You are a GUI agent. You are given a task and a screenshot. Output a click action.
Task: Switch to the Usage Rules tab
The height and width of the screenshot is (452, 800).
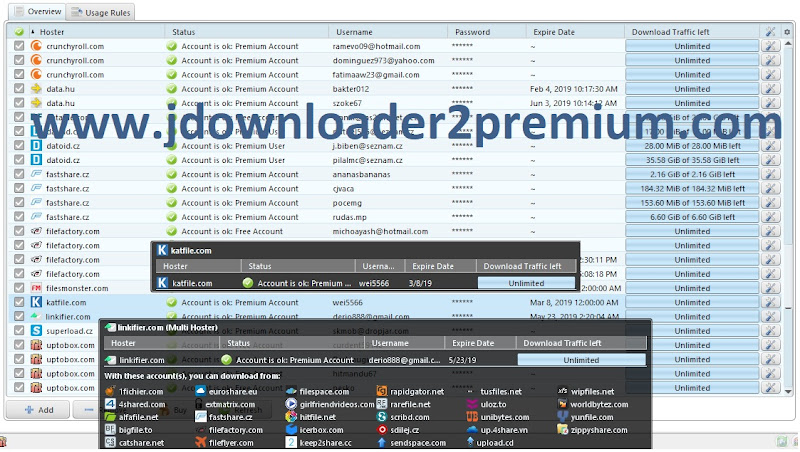(101, 12)
